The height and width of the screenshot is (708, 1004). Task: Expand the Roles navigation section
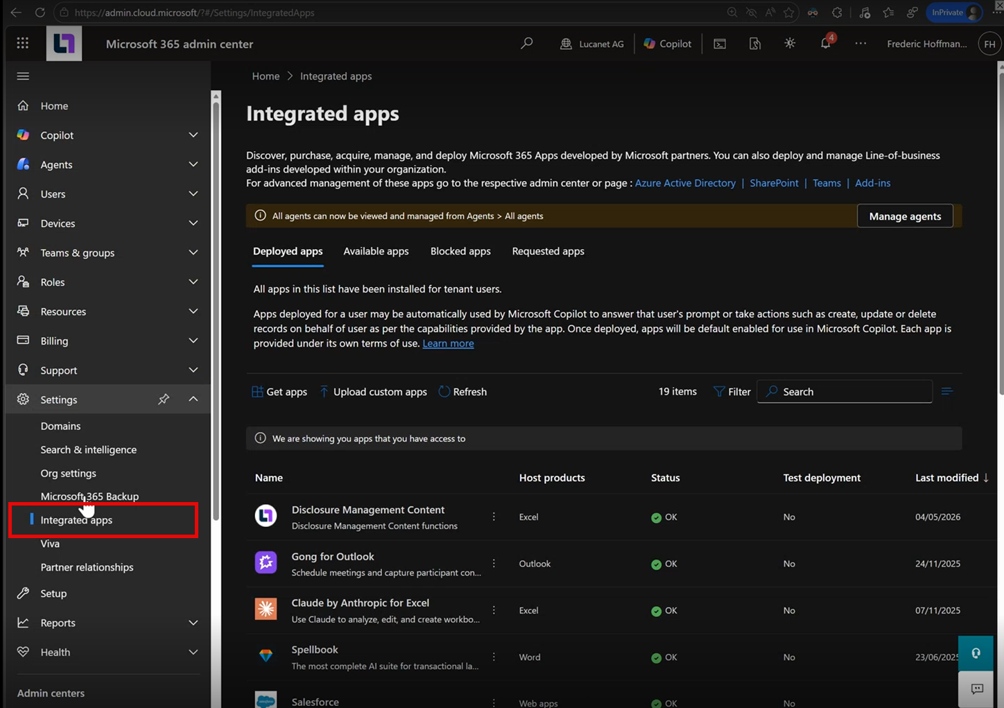click(193, 282)
